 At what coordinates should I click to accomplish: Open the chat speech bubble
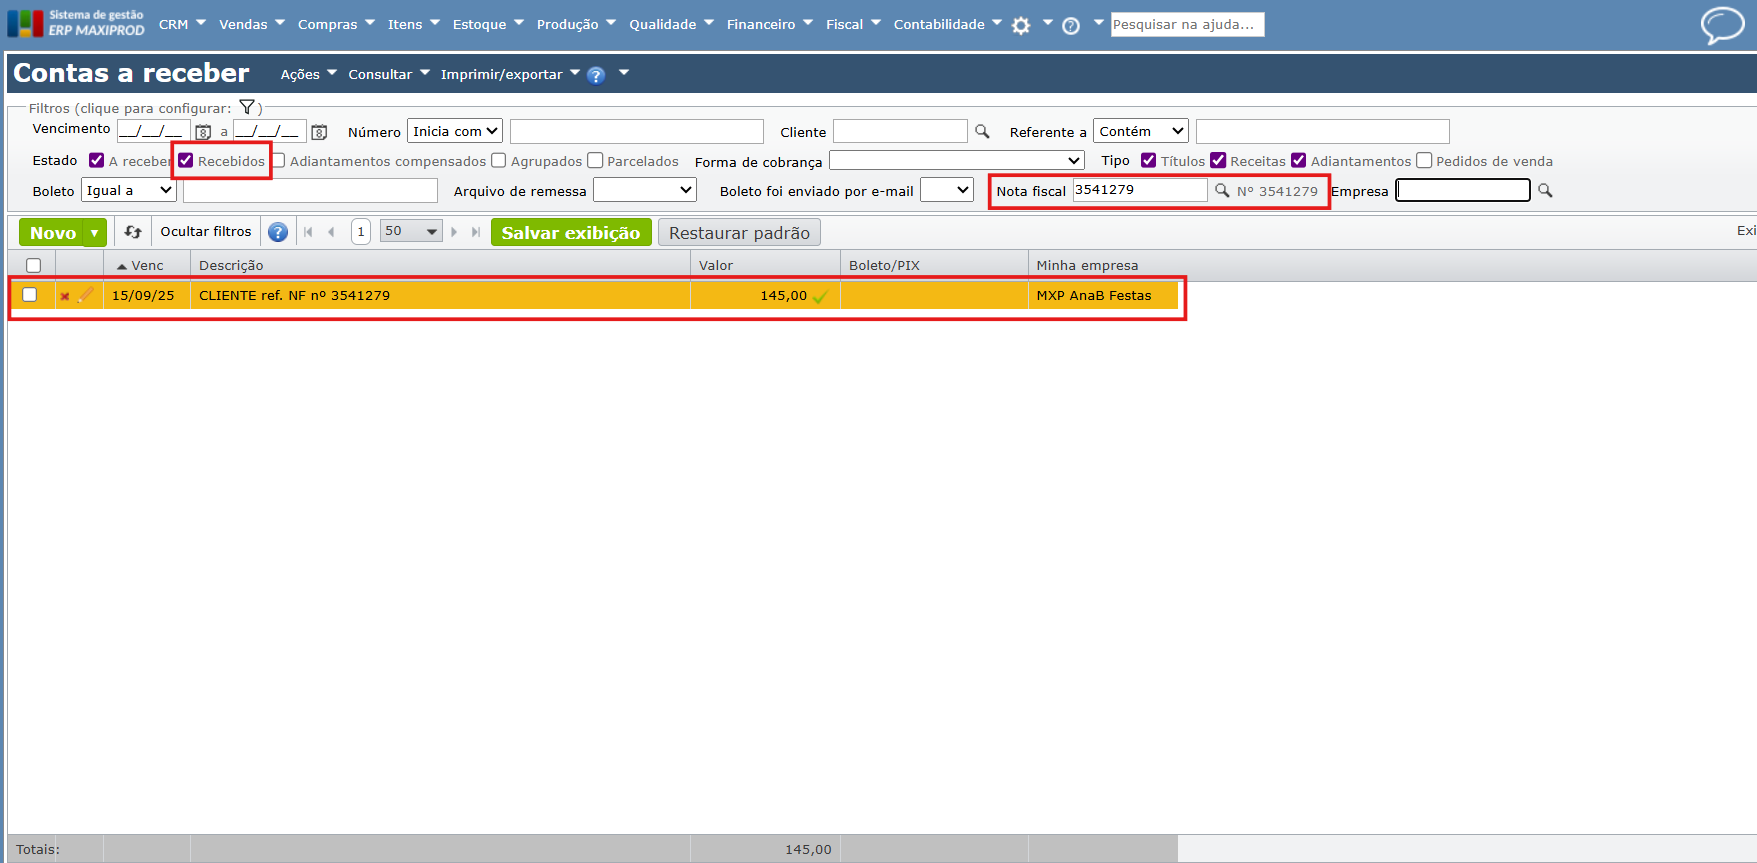coord(1722,25)
